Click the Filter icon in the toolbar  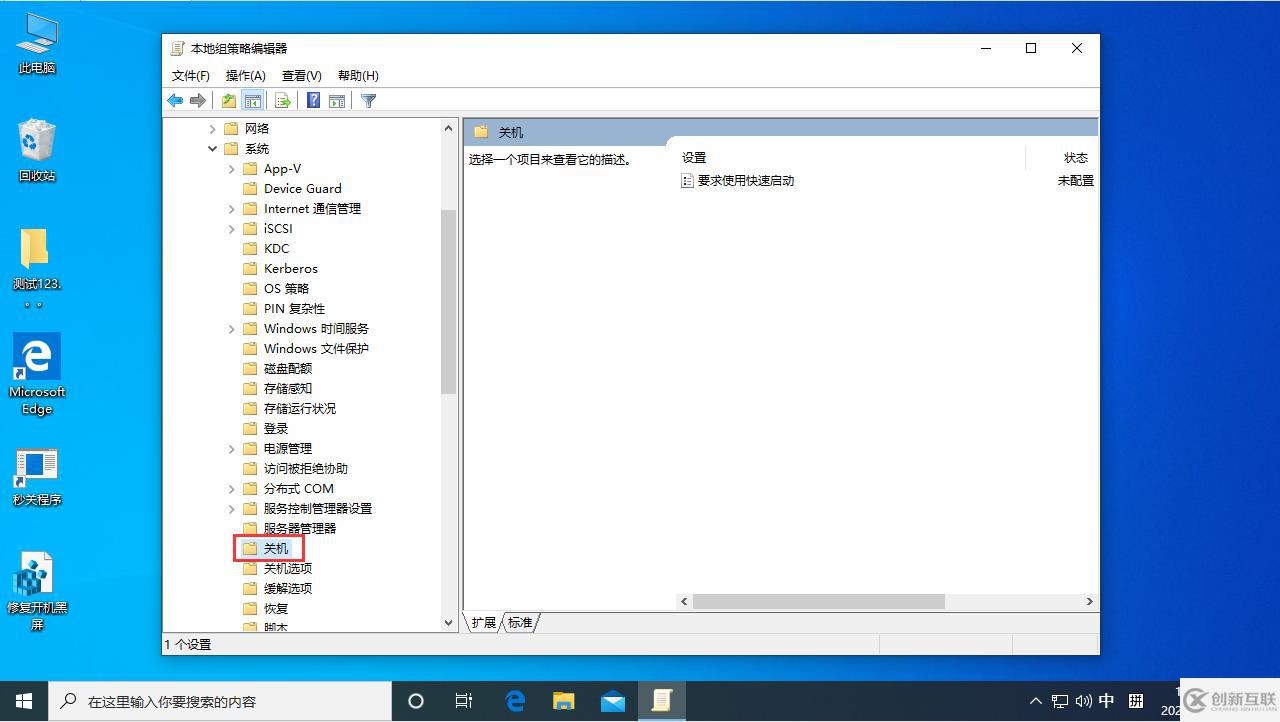coord(368,100)
